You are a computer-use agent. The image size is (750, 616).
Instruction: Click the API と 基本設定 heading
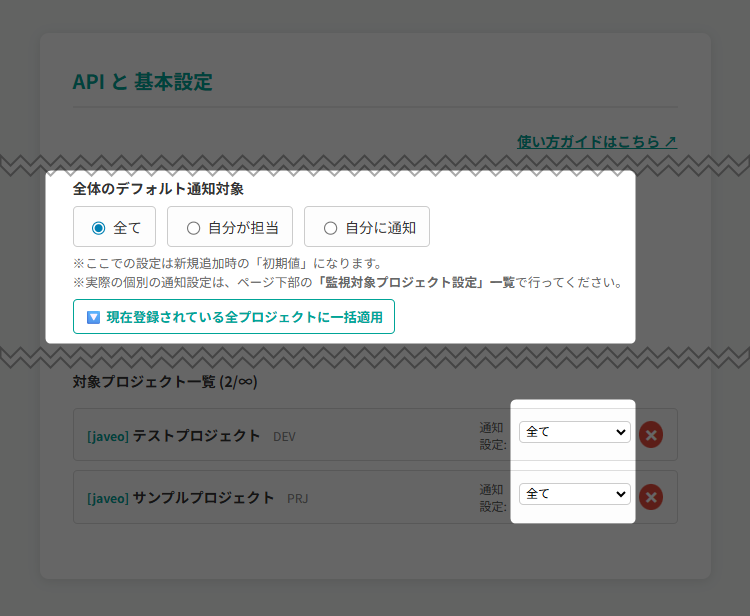(x=143, y=82)
